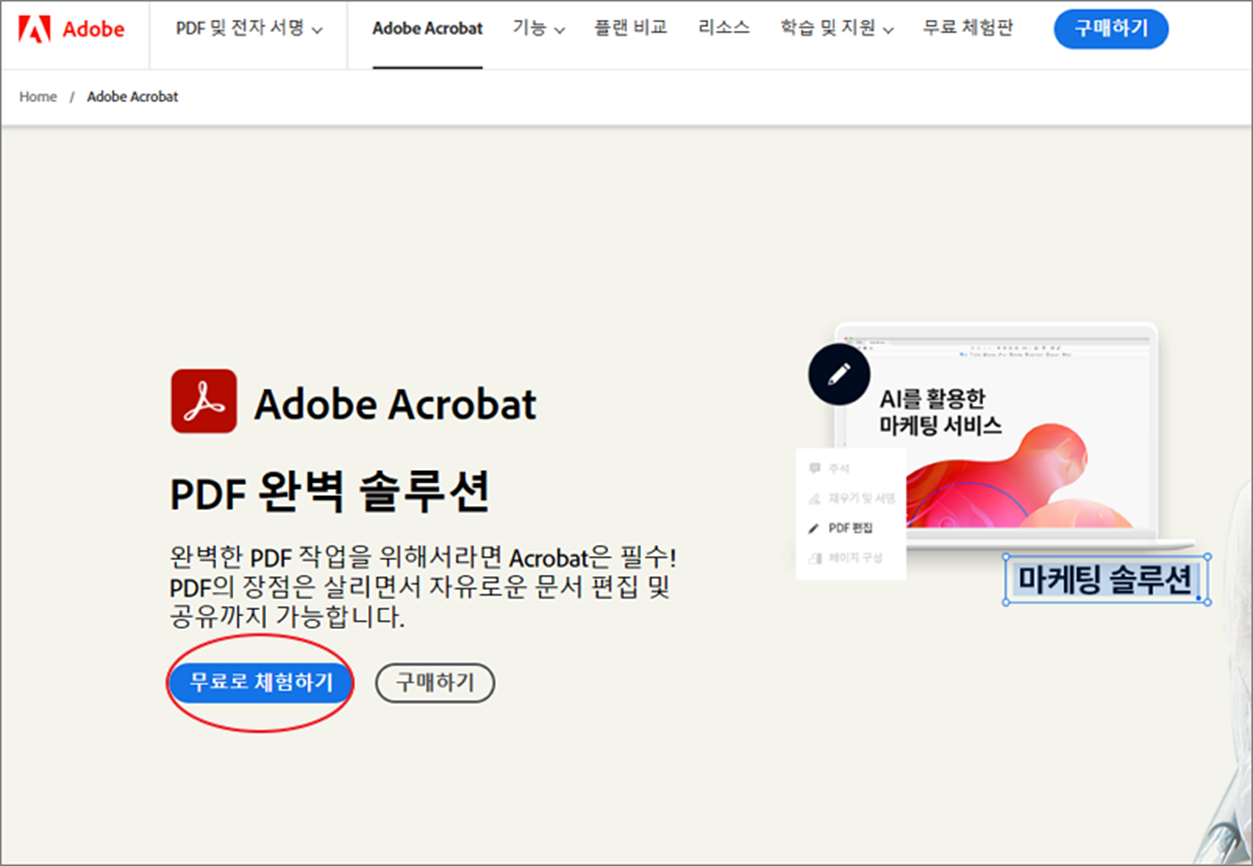Click the blue 구매하기 button in the header
This screenshot has width=1253, height=866.
click(x=1111, y=29)
